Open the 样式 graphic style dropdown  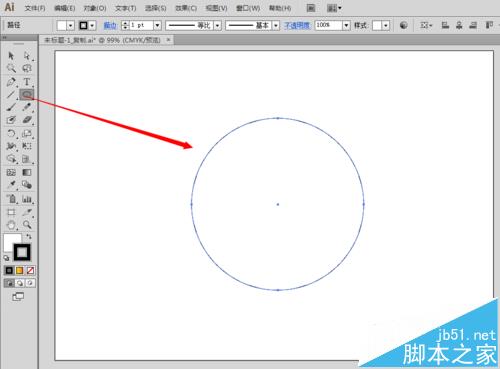coord(386,25)
